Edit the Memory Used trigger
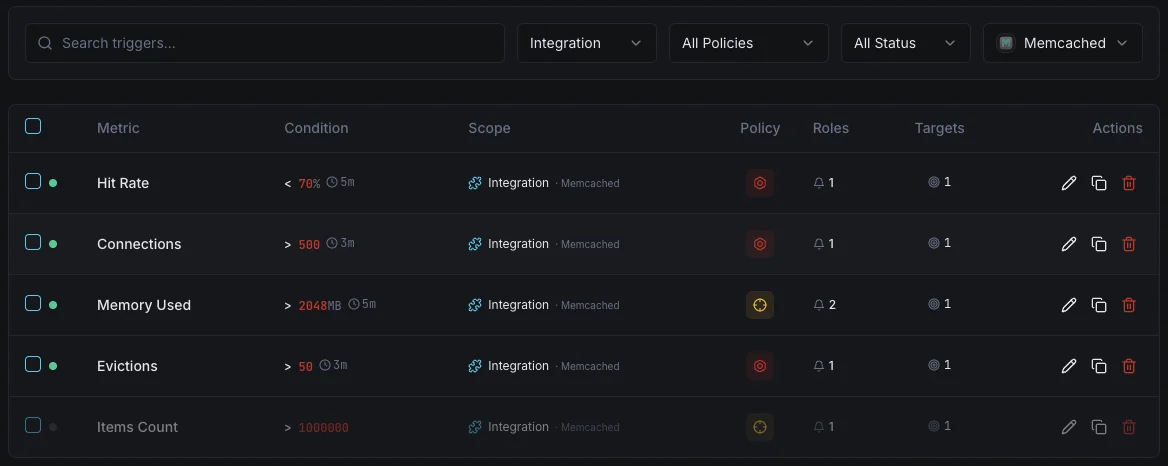 pyautogui.click(x=1068, y=305)
